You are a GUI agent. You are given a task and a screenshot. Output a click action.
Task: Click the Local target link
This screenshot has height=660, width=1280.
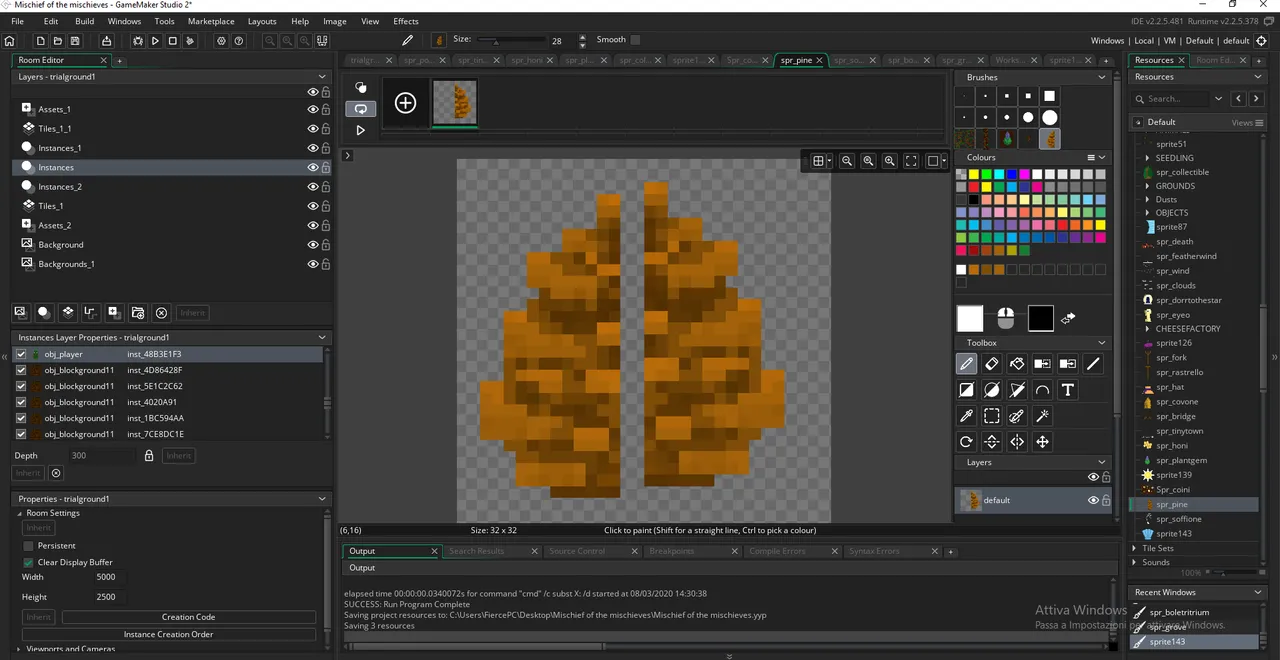click(1144, 41)
